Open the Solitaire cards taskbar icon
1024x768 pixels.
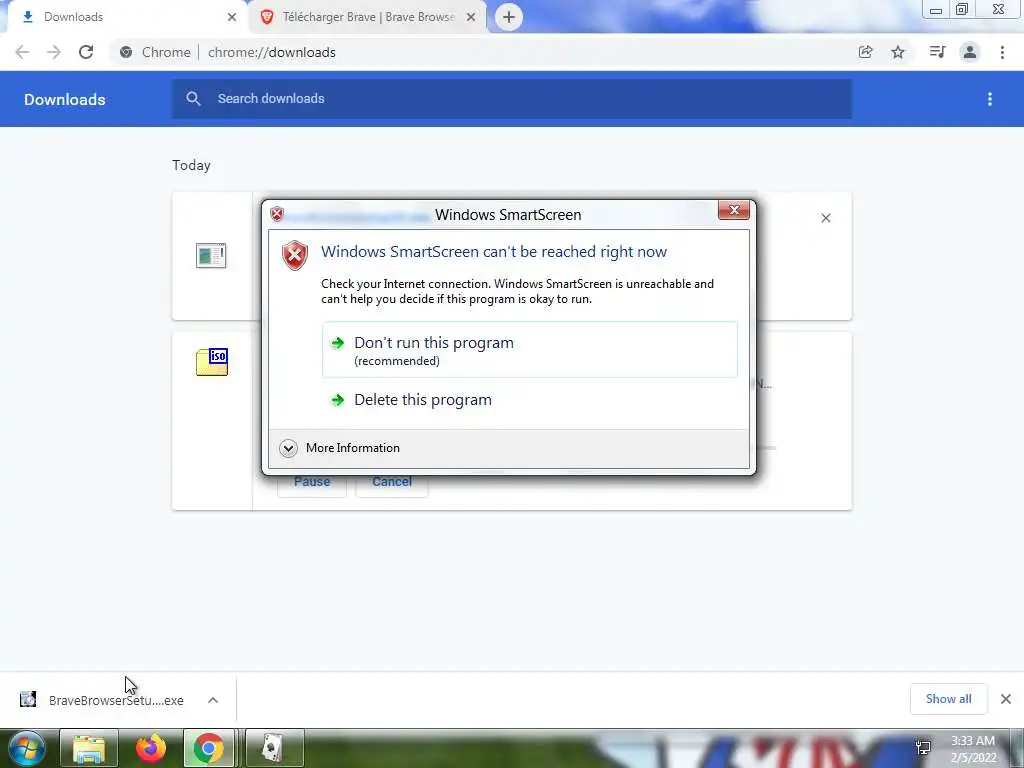pos(272,748)
